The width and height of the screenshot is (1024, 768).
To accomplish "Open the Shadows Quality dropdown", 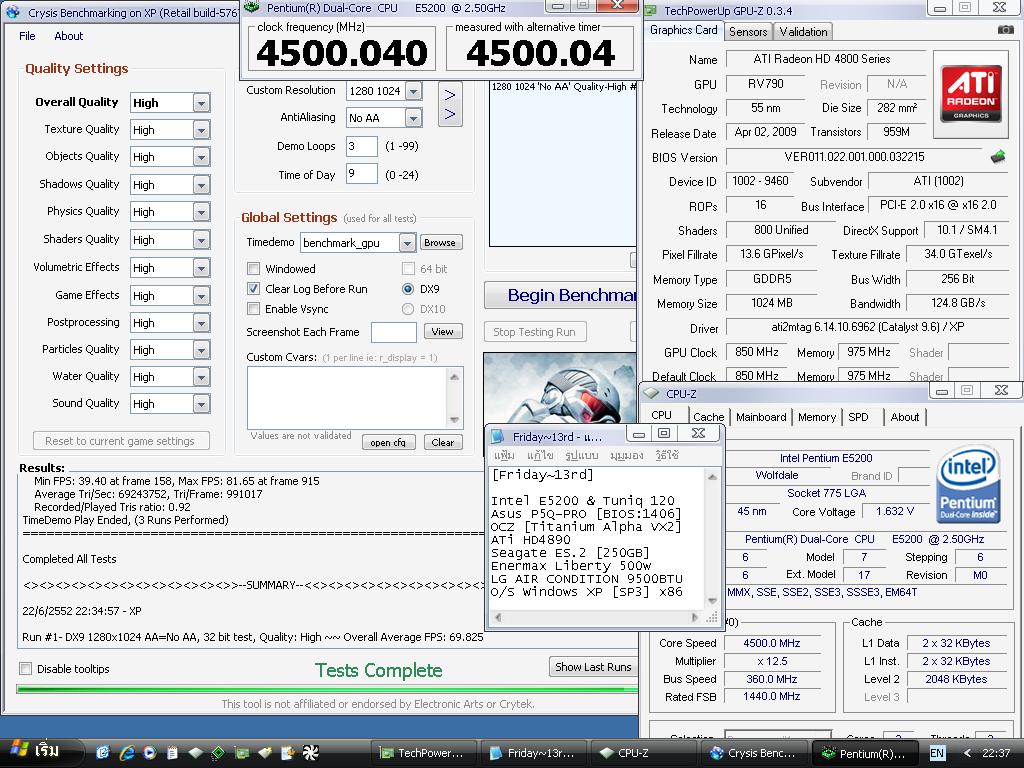I will click(x=201, y=185).
